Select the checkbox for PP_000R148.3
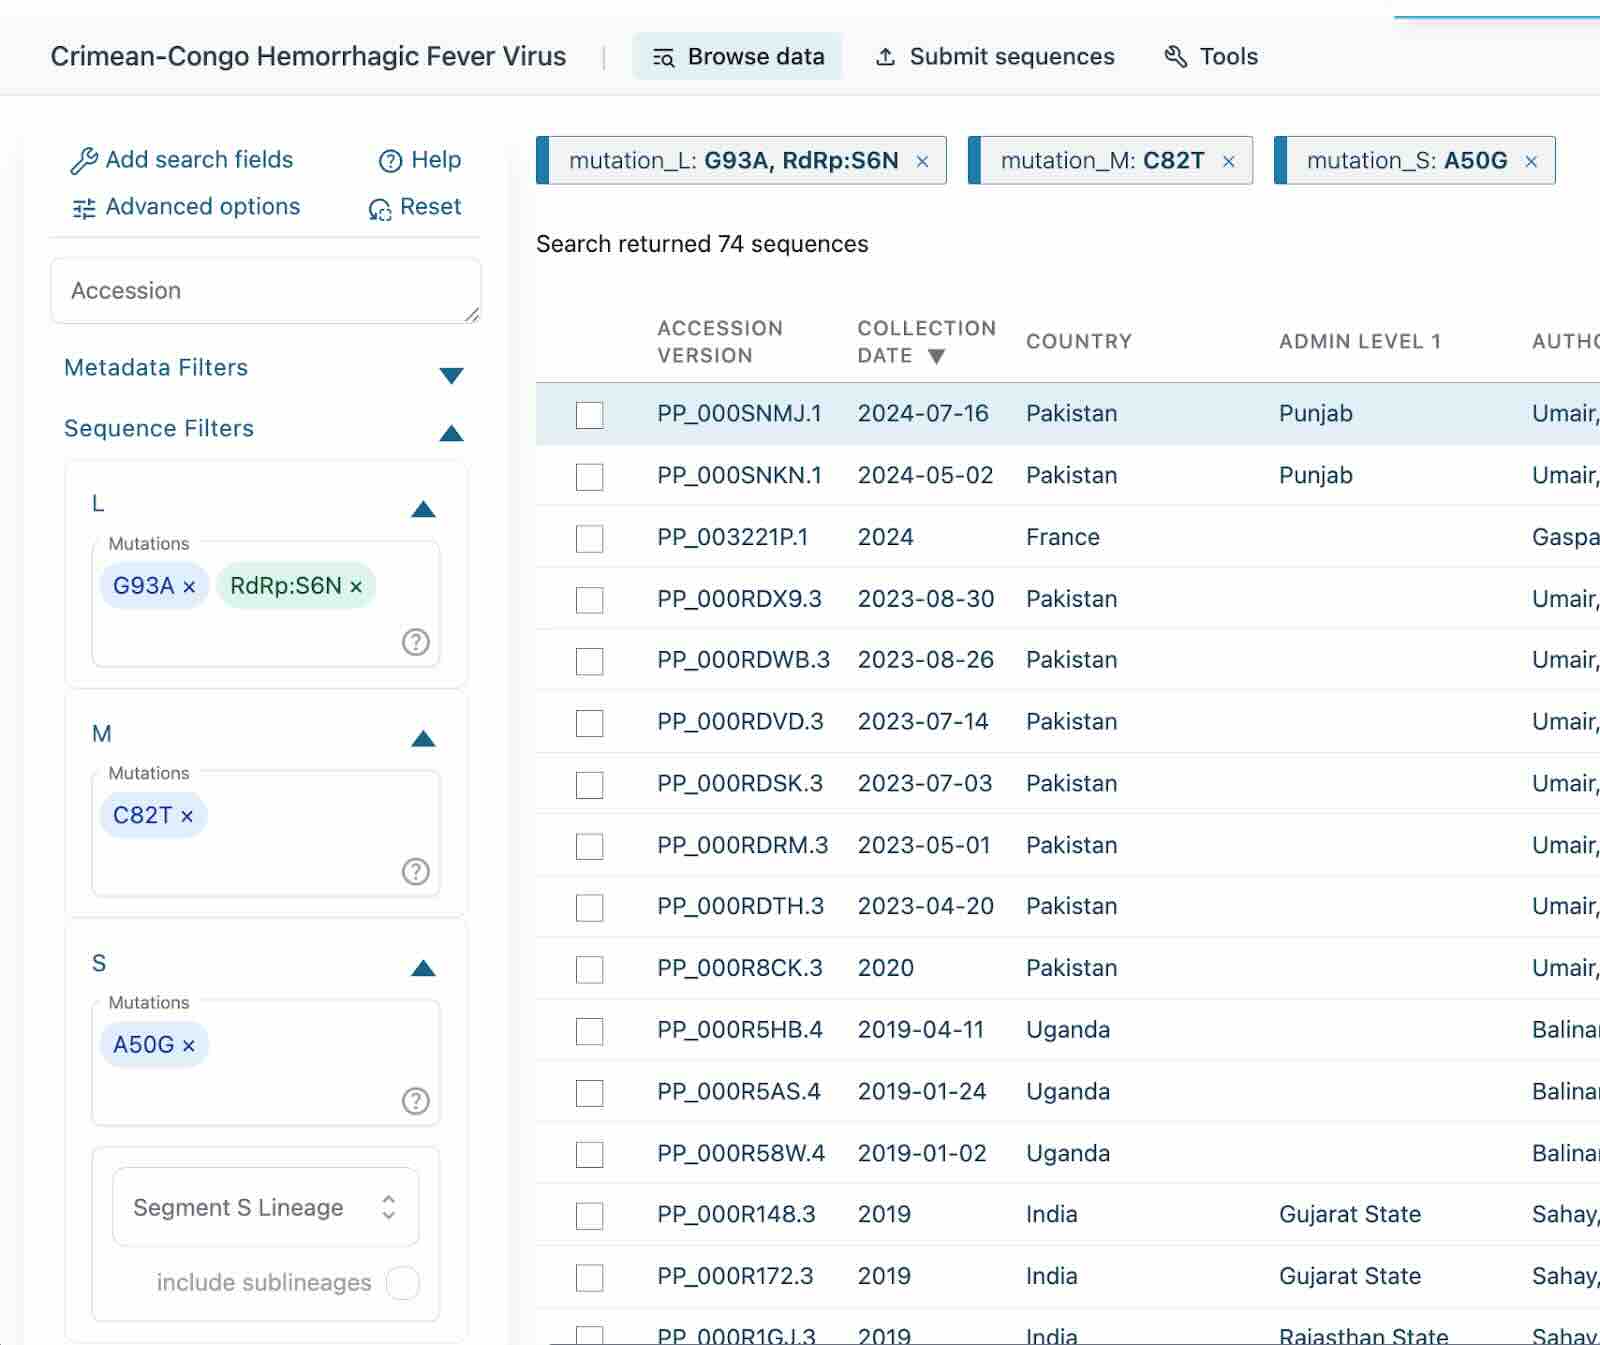The image size is (1600, 1345). pos(589,1215)
